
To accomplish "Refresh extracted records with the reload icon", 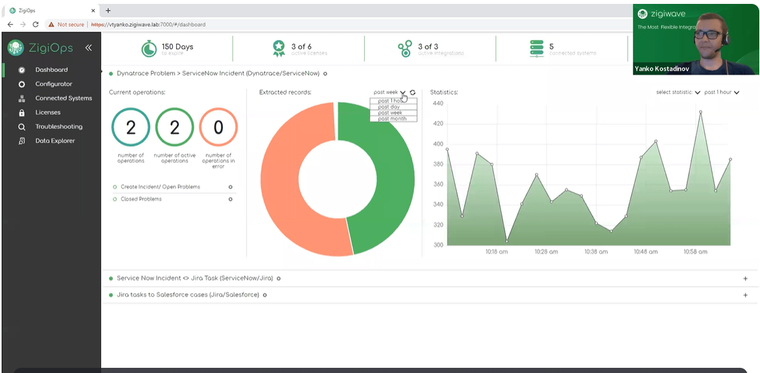I will [412, 93].
